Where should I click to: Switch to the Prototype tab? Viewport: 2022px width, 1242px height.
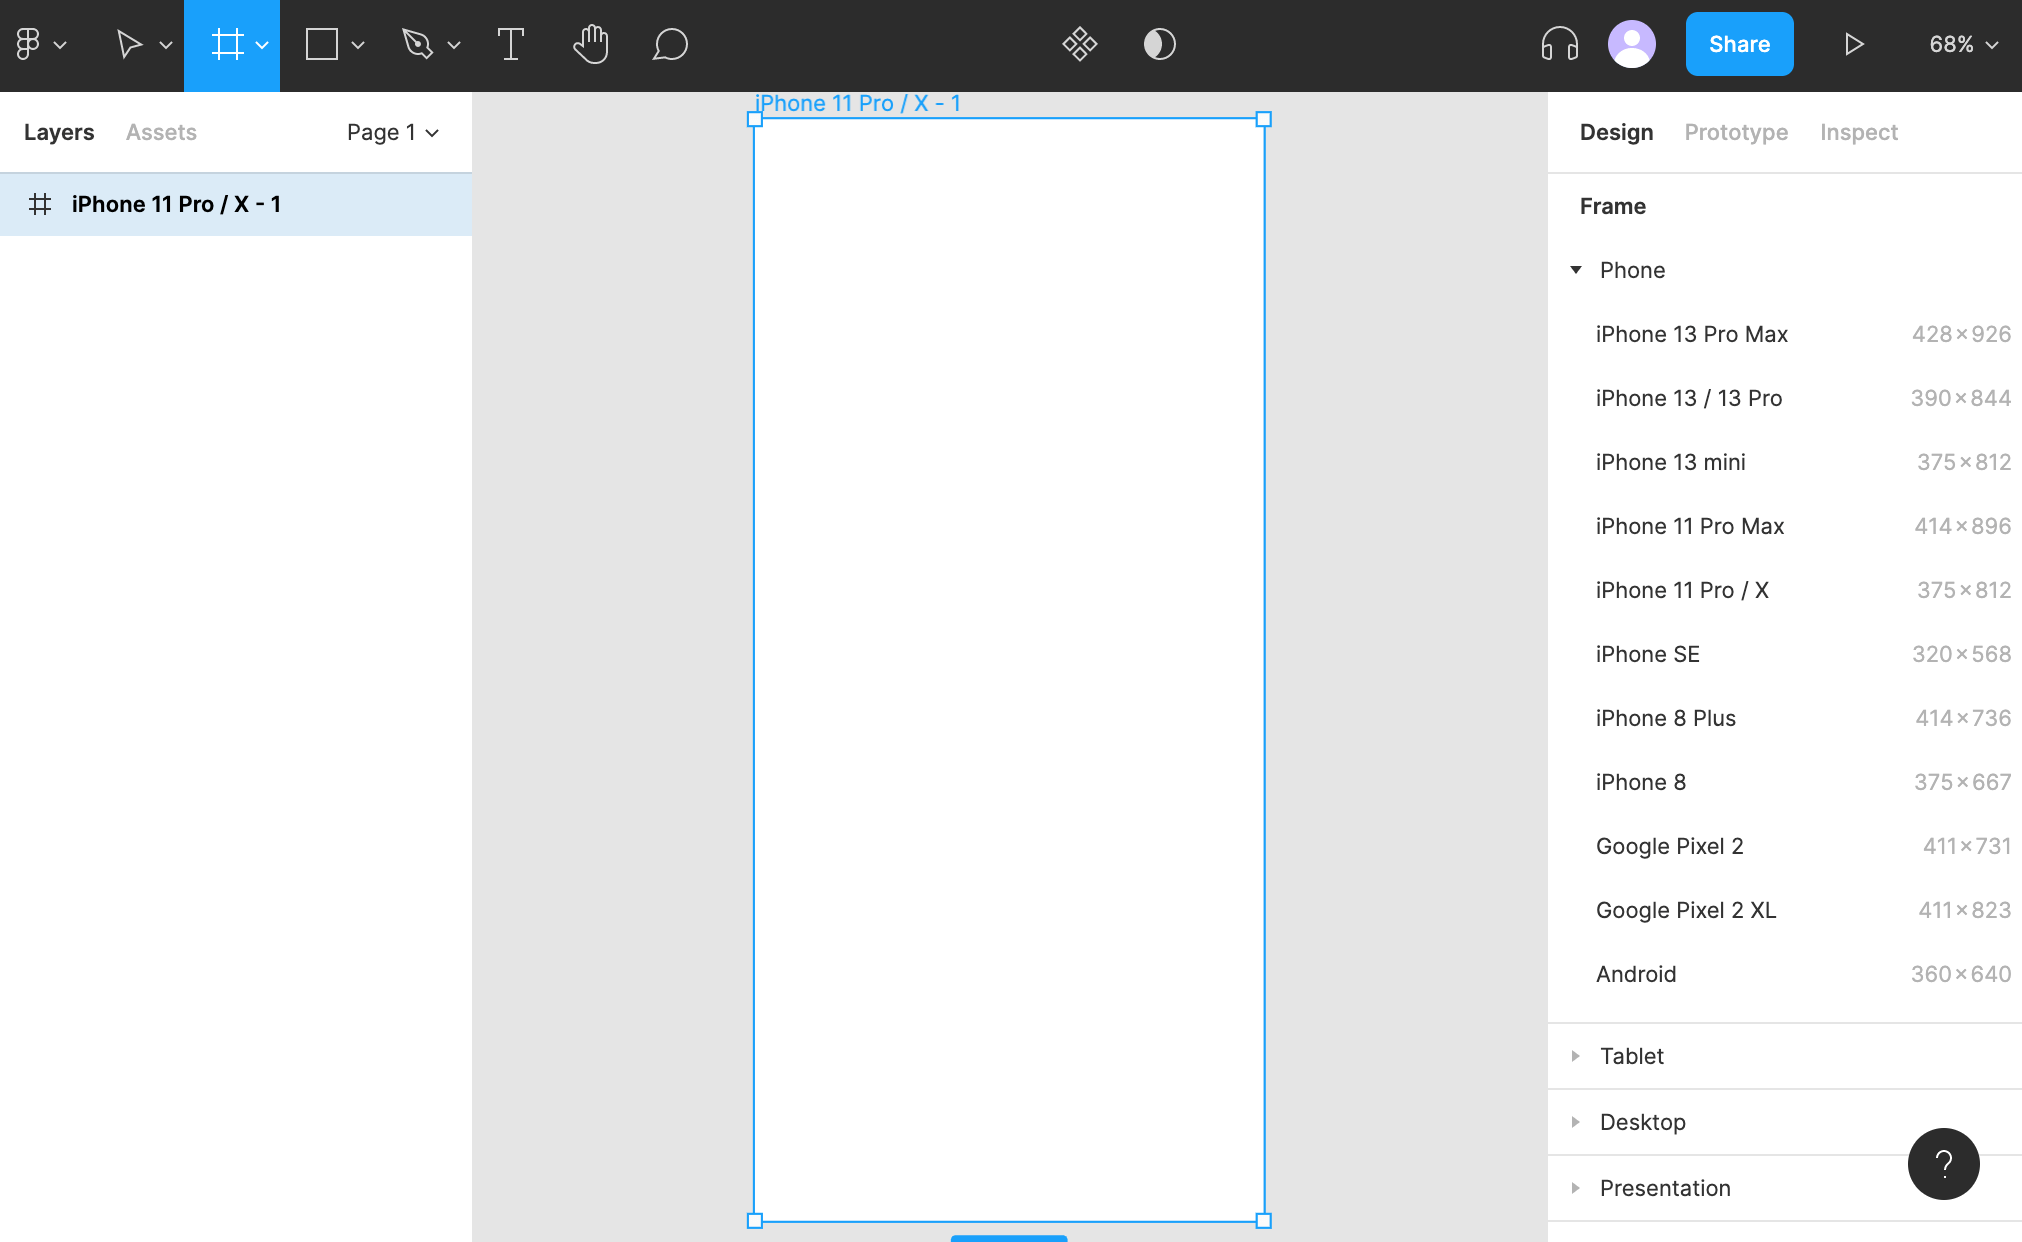(x=1736, y=132)
